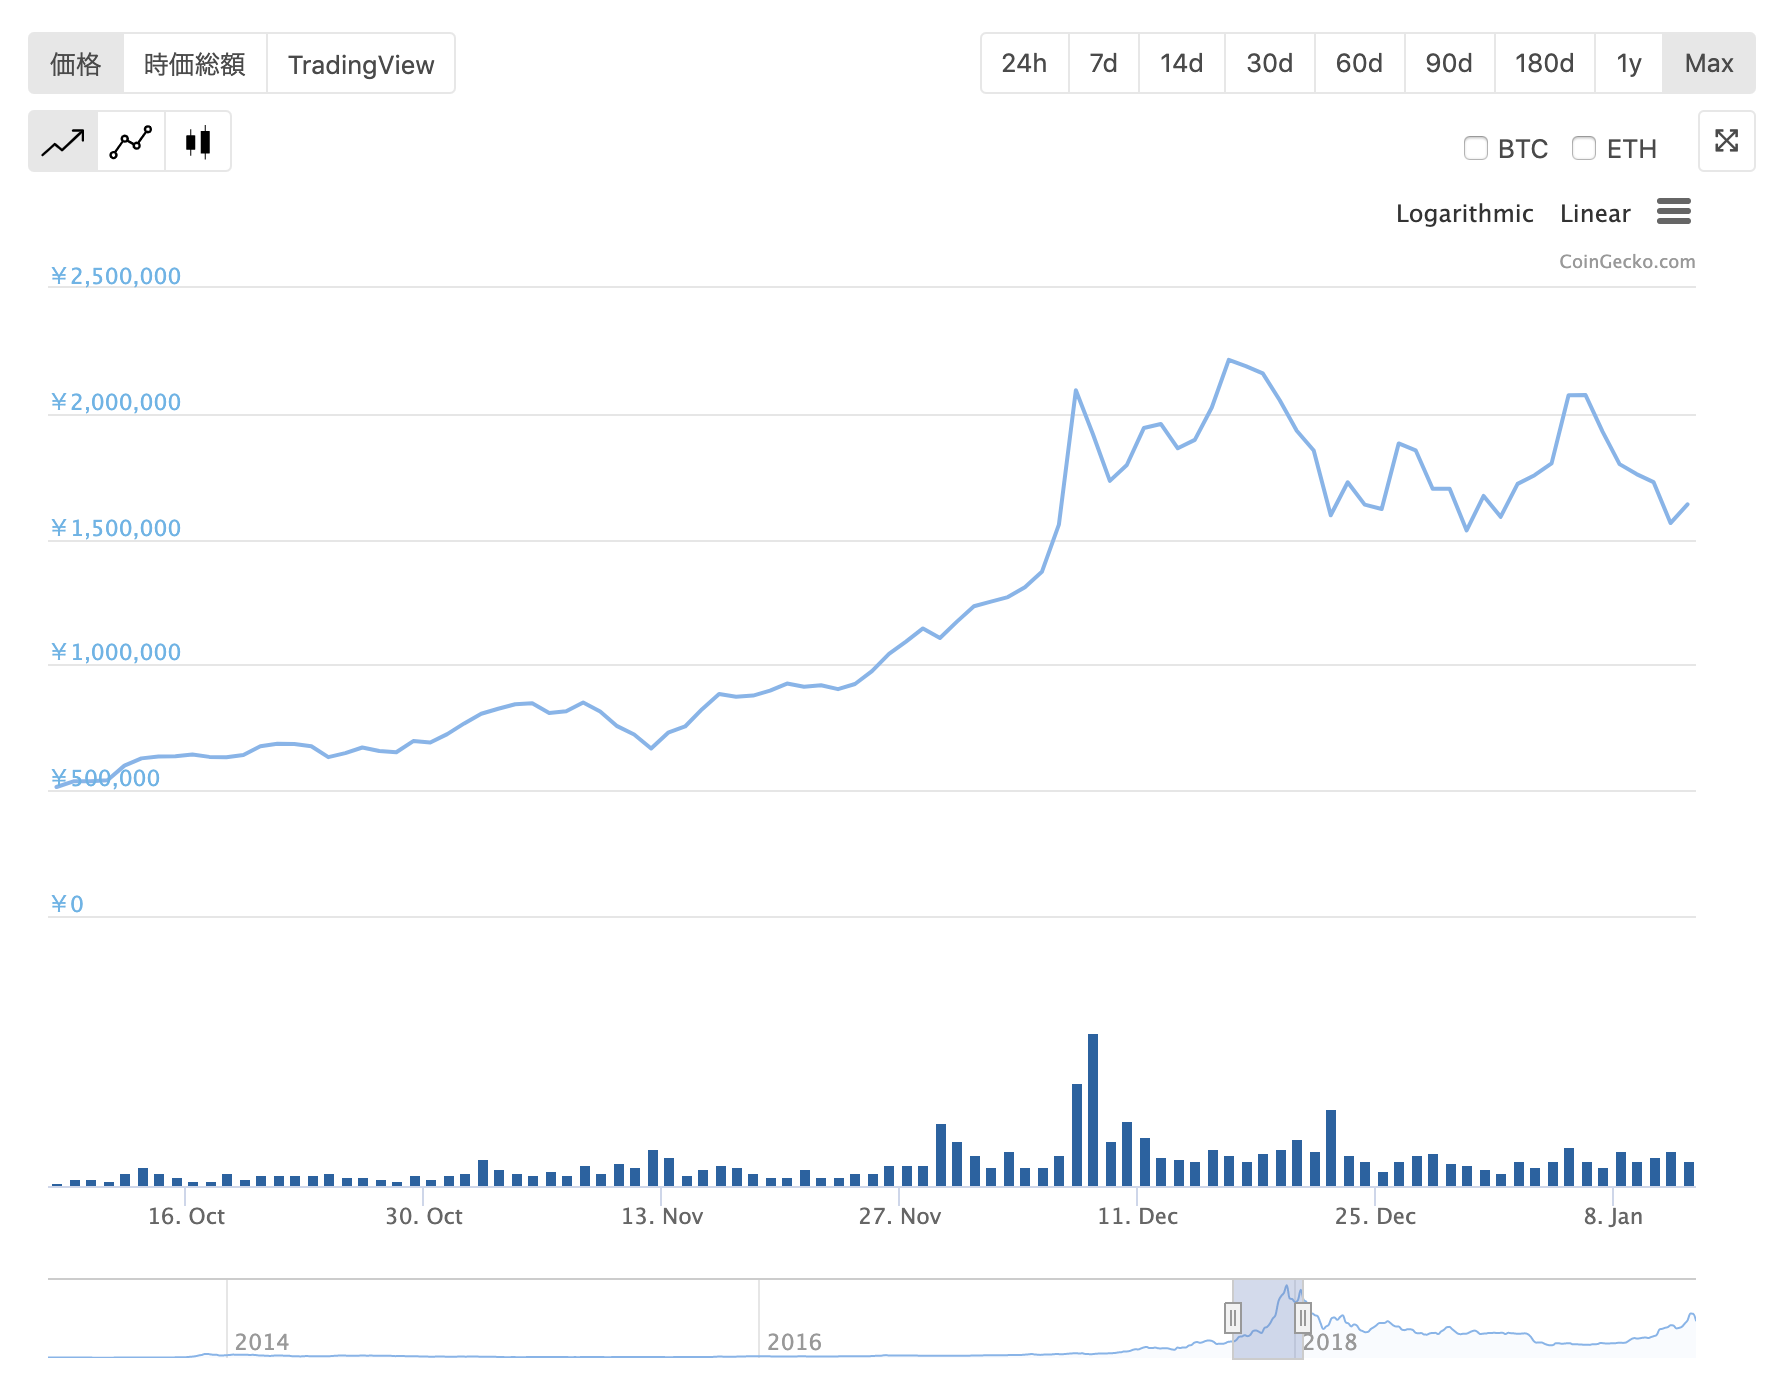
Task: Pick the 1y time range
Action: (1628, 63)
